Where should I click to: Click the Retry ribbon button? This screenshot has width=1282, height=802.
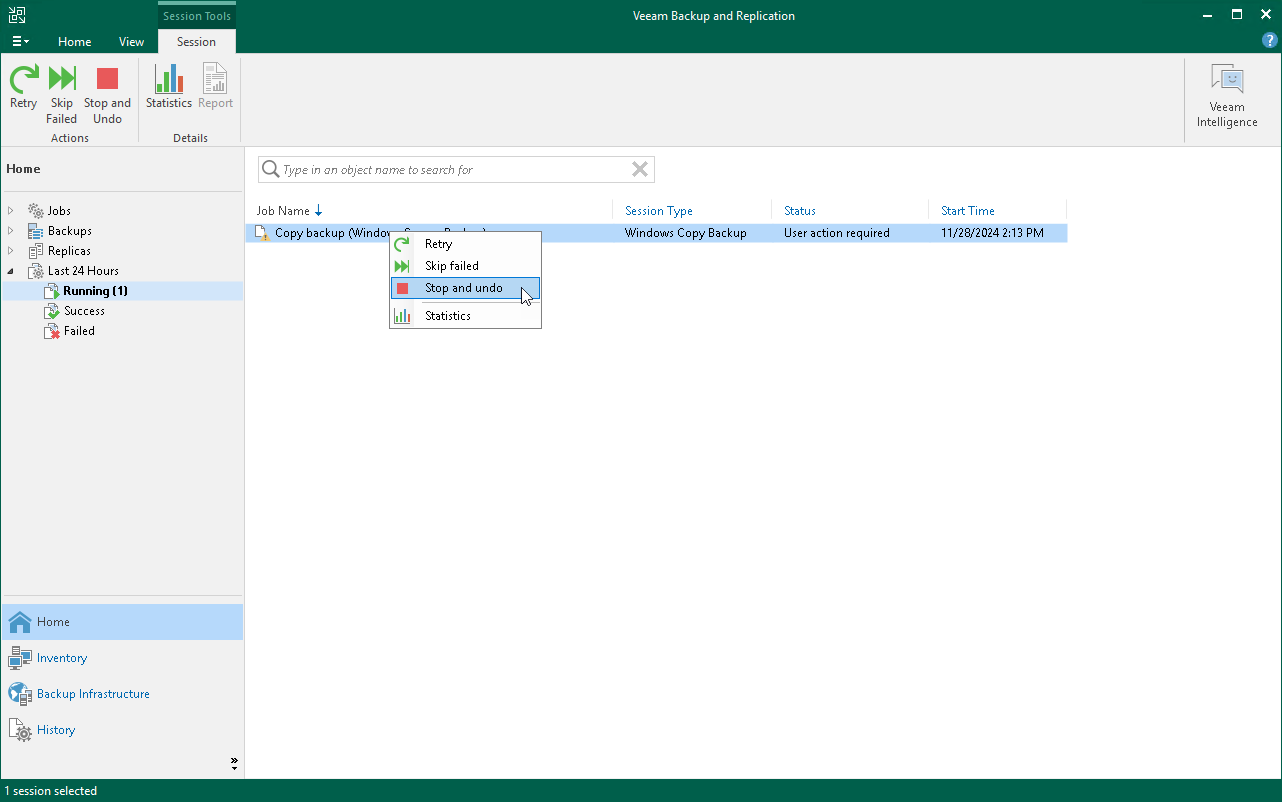pyautogui.click(x=23, y=88)
